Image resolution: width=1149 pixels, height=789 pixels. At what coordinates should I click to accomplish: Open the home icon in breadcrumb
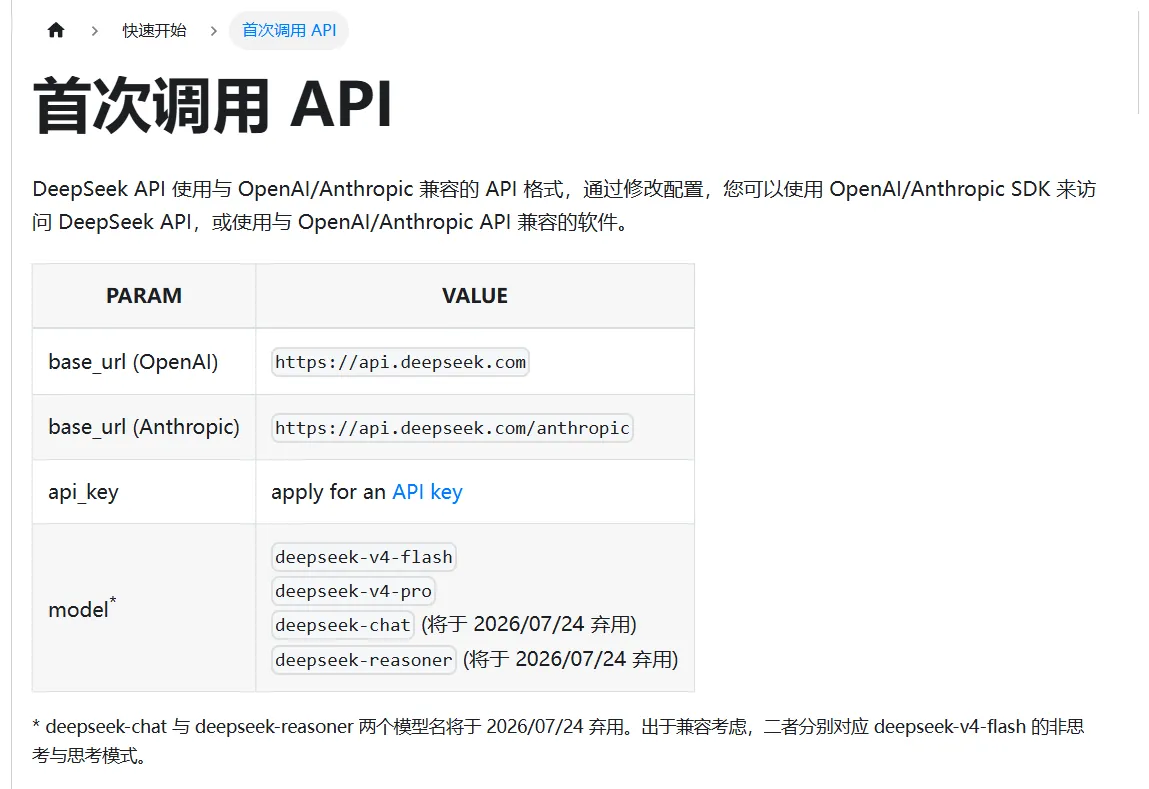pos(56,30)
